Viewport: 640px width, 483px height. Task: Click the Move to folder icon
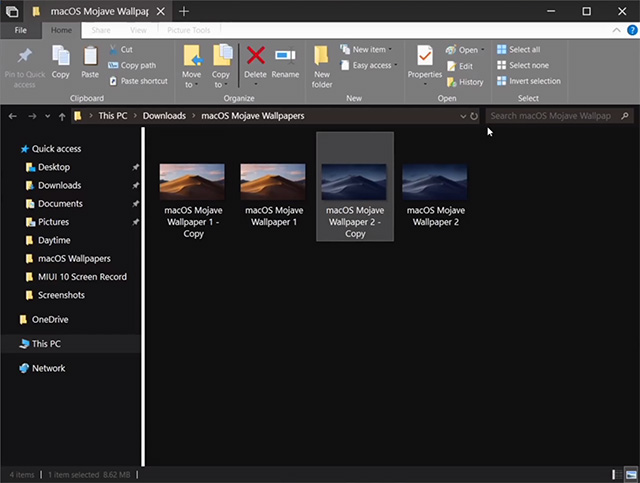pos(192,56)
